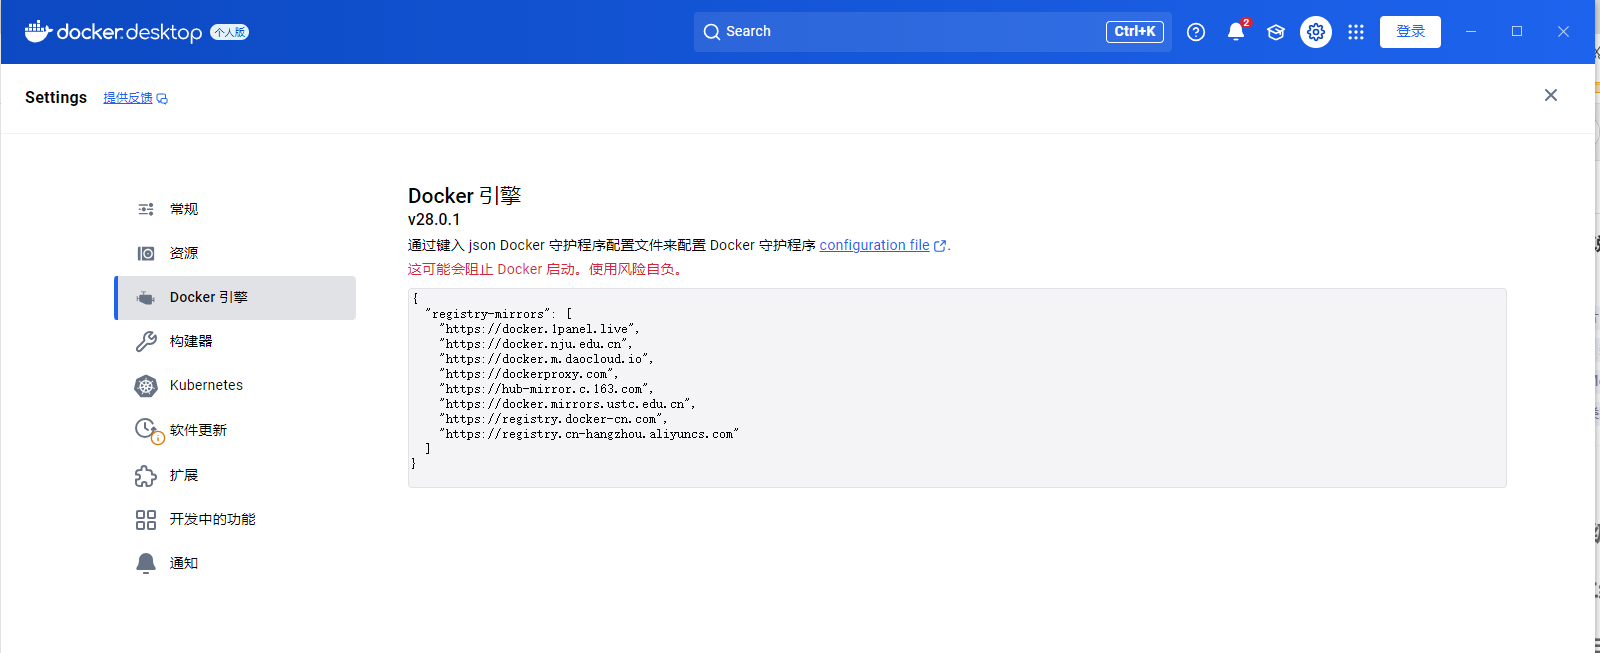Open the apps grid icon
This screenshot has width=1600, height=653.
(x=1356, y=32)
